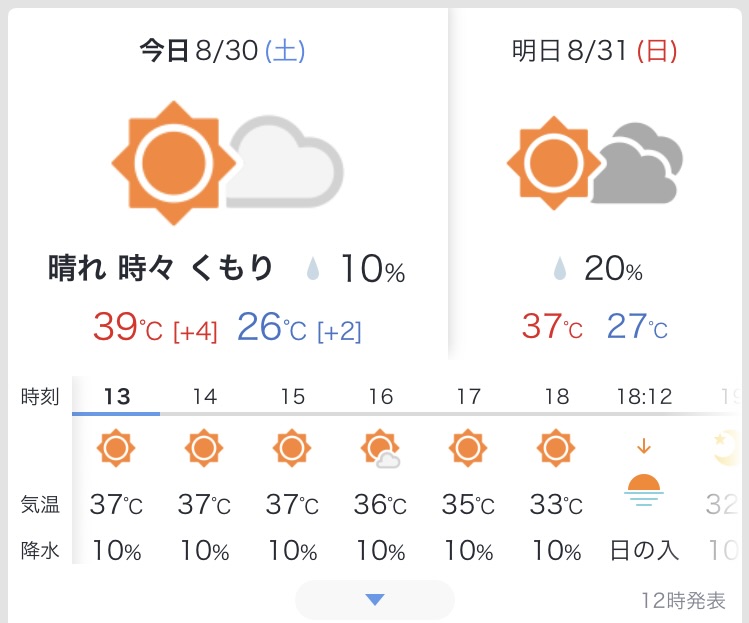This screenshot has width=749, height=623.
Task: Select the 13 o'clock hour column header
Action: tap(117, 396)
